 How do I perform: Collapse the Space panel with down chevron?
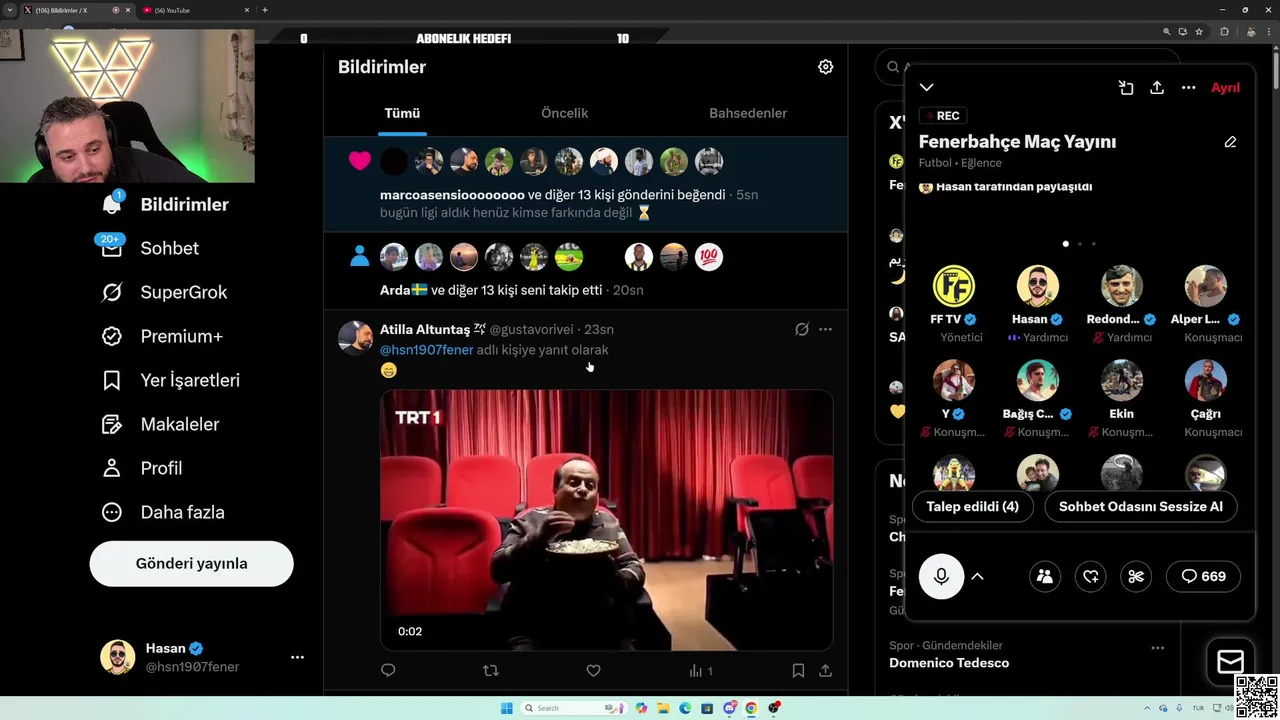pyautogui.click(x=927, y=88)
